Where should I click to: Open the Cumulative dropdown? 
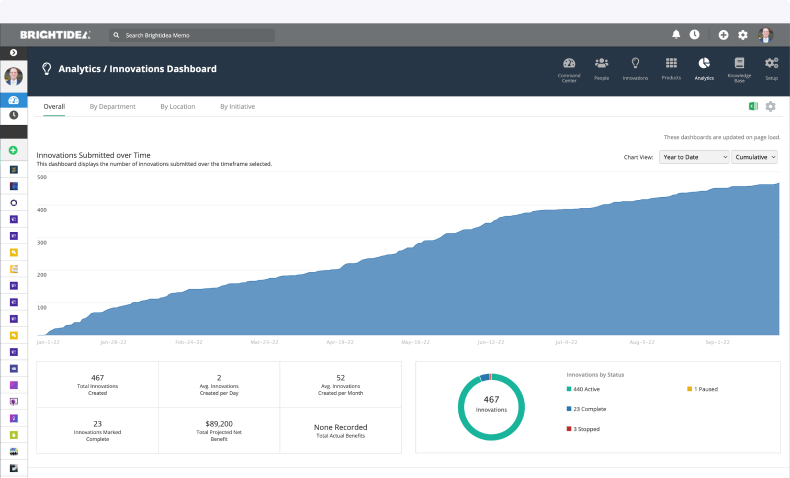pos(755,157)
